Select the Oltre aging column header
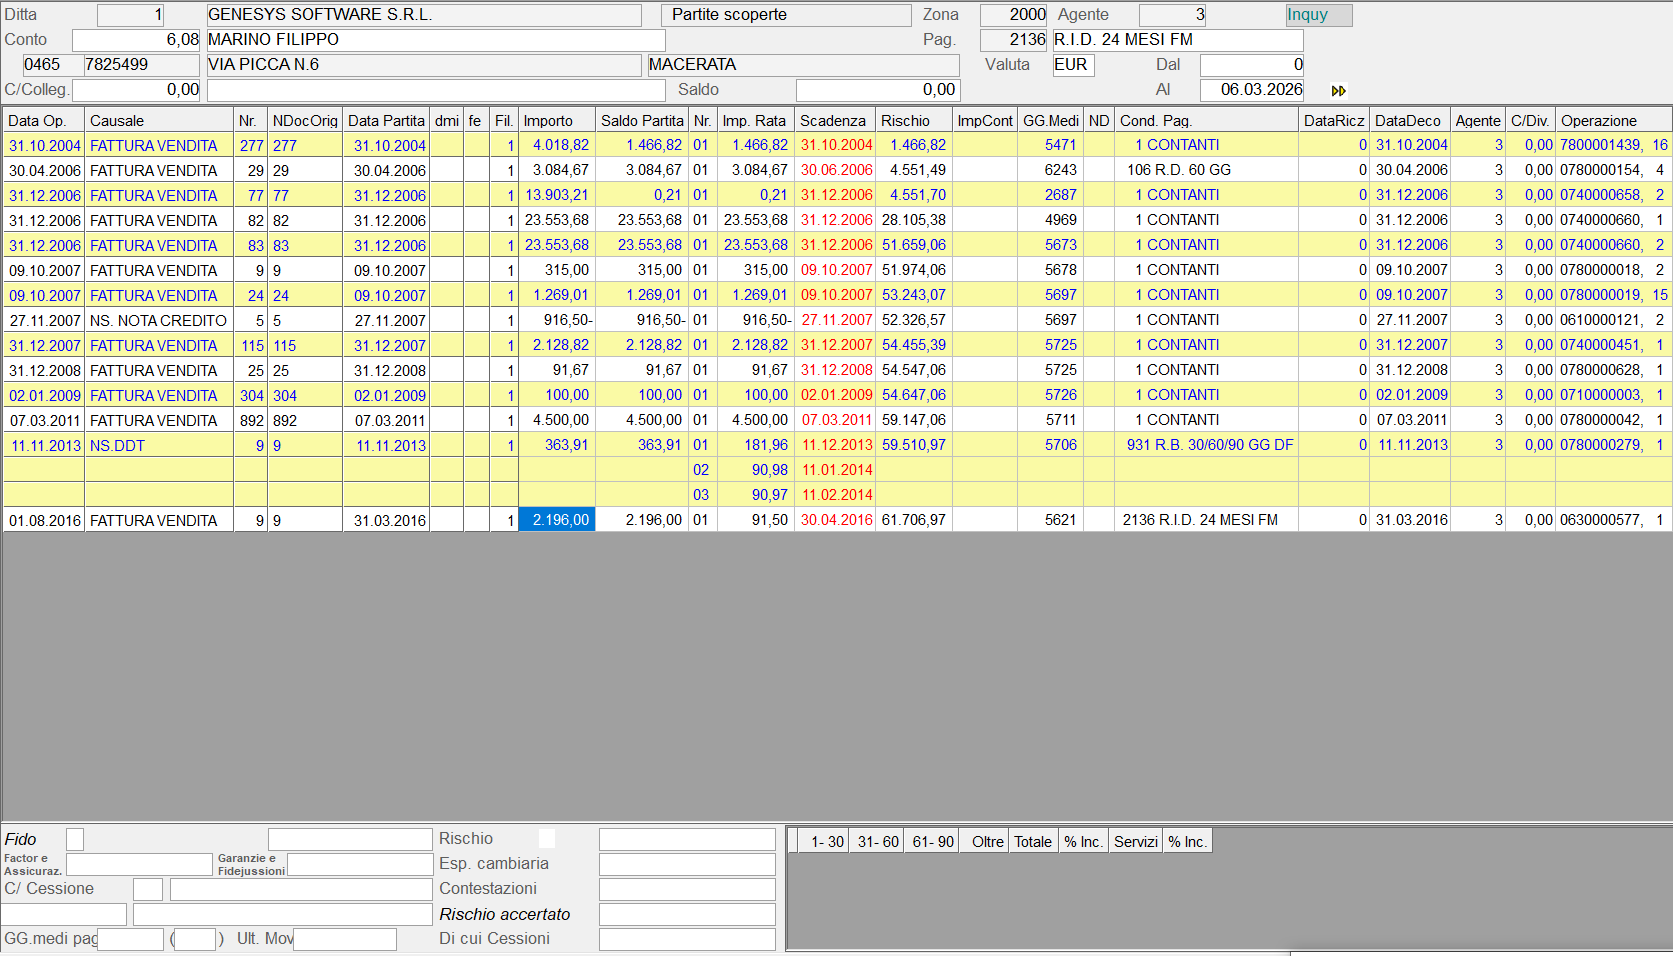The width and height of the screenshot is (1673, 956). (x=987, y=842)
